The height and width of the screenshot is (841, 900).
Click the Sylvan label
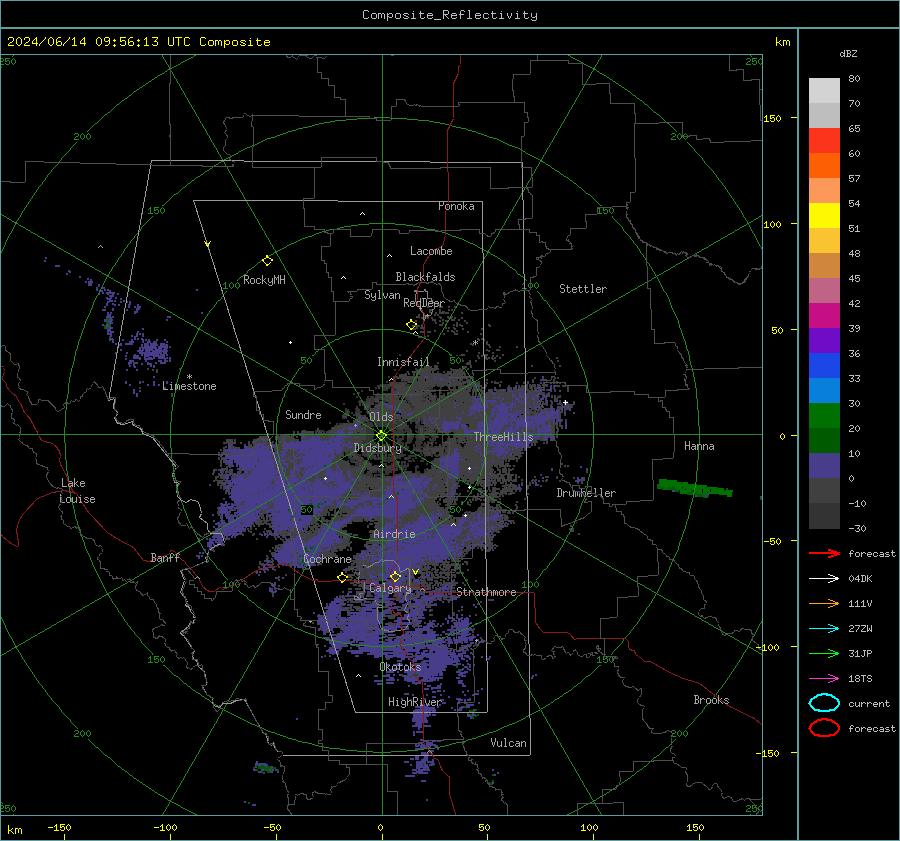pos(382,295)
